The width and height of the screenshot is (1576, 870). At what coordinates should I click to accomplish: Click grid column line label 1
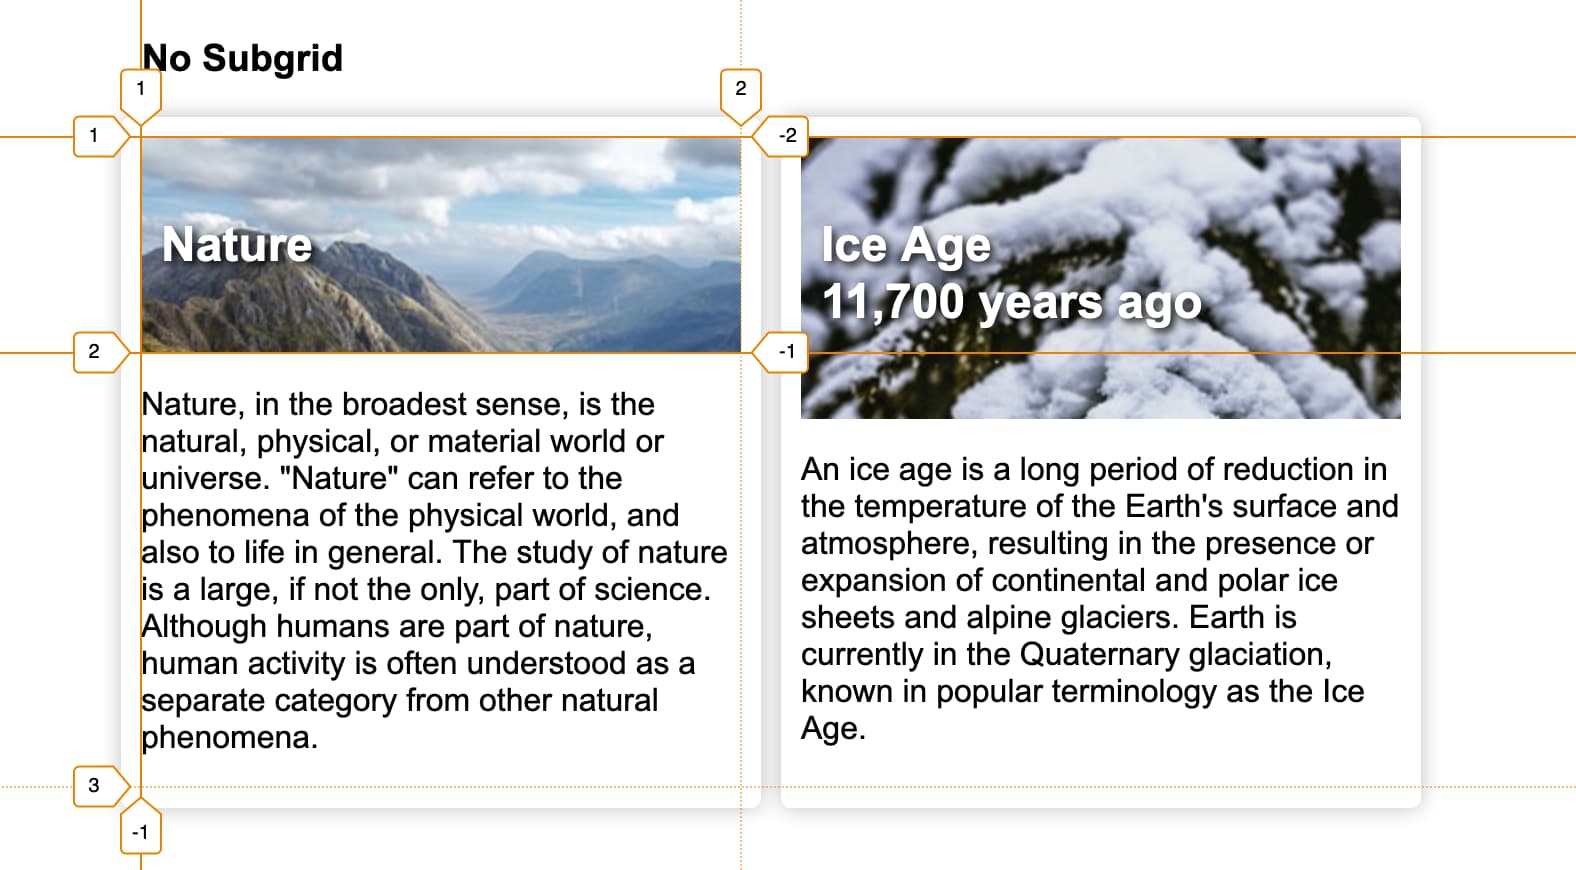140,89
